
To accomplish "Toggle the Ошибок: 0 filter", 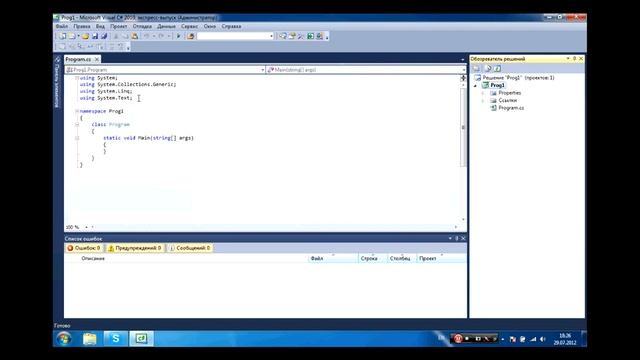I will pyautogui.click(x=84, y=248).
